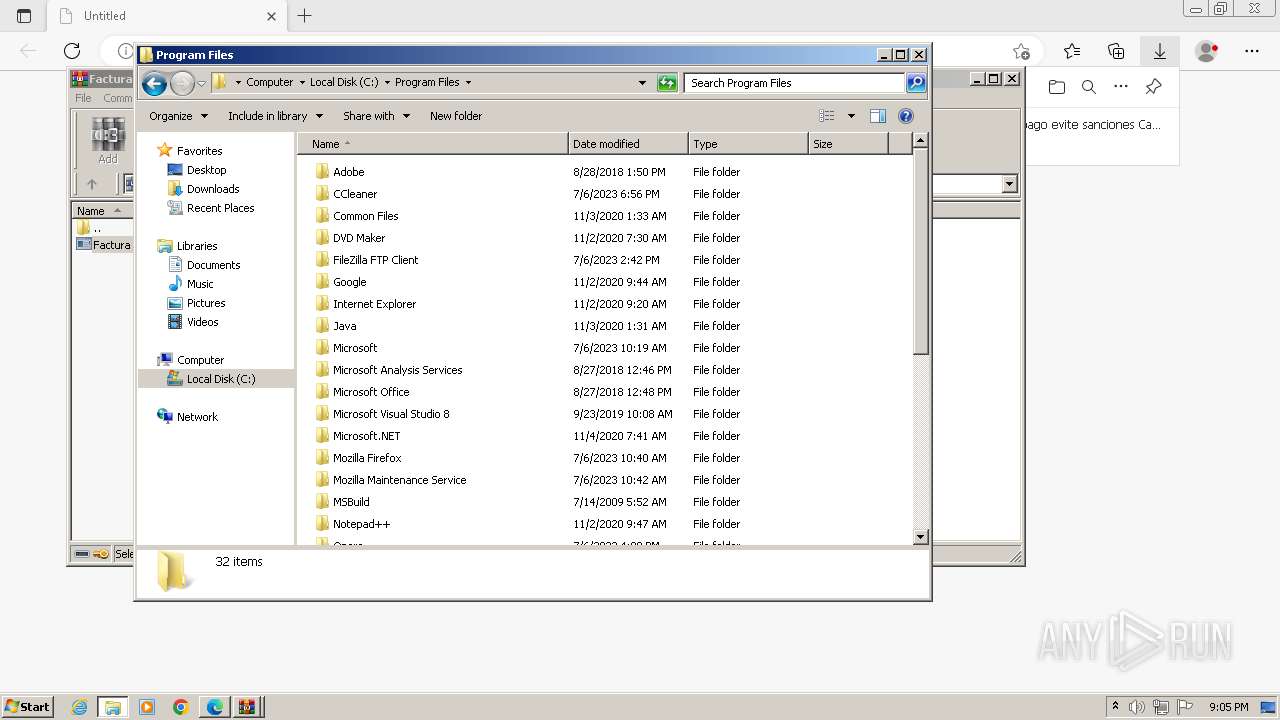Select the Internet Explorer folder
Screen dimensions: 1280x720
click(374, 304)
